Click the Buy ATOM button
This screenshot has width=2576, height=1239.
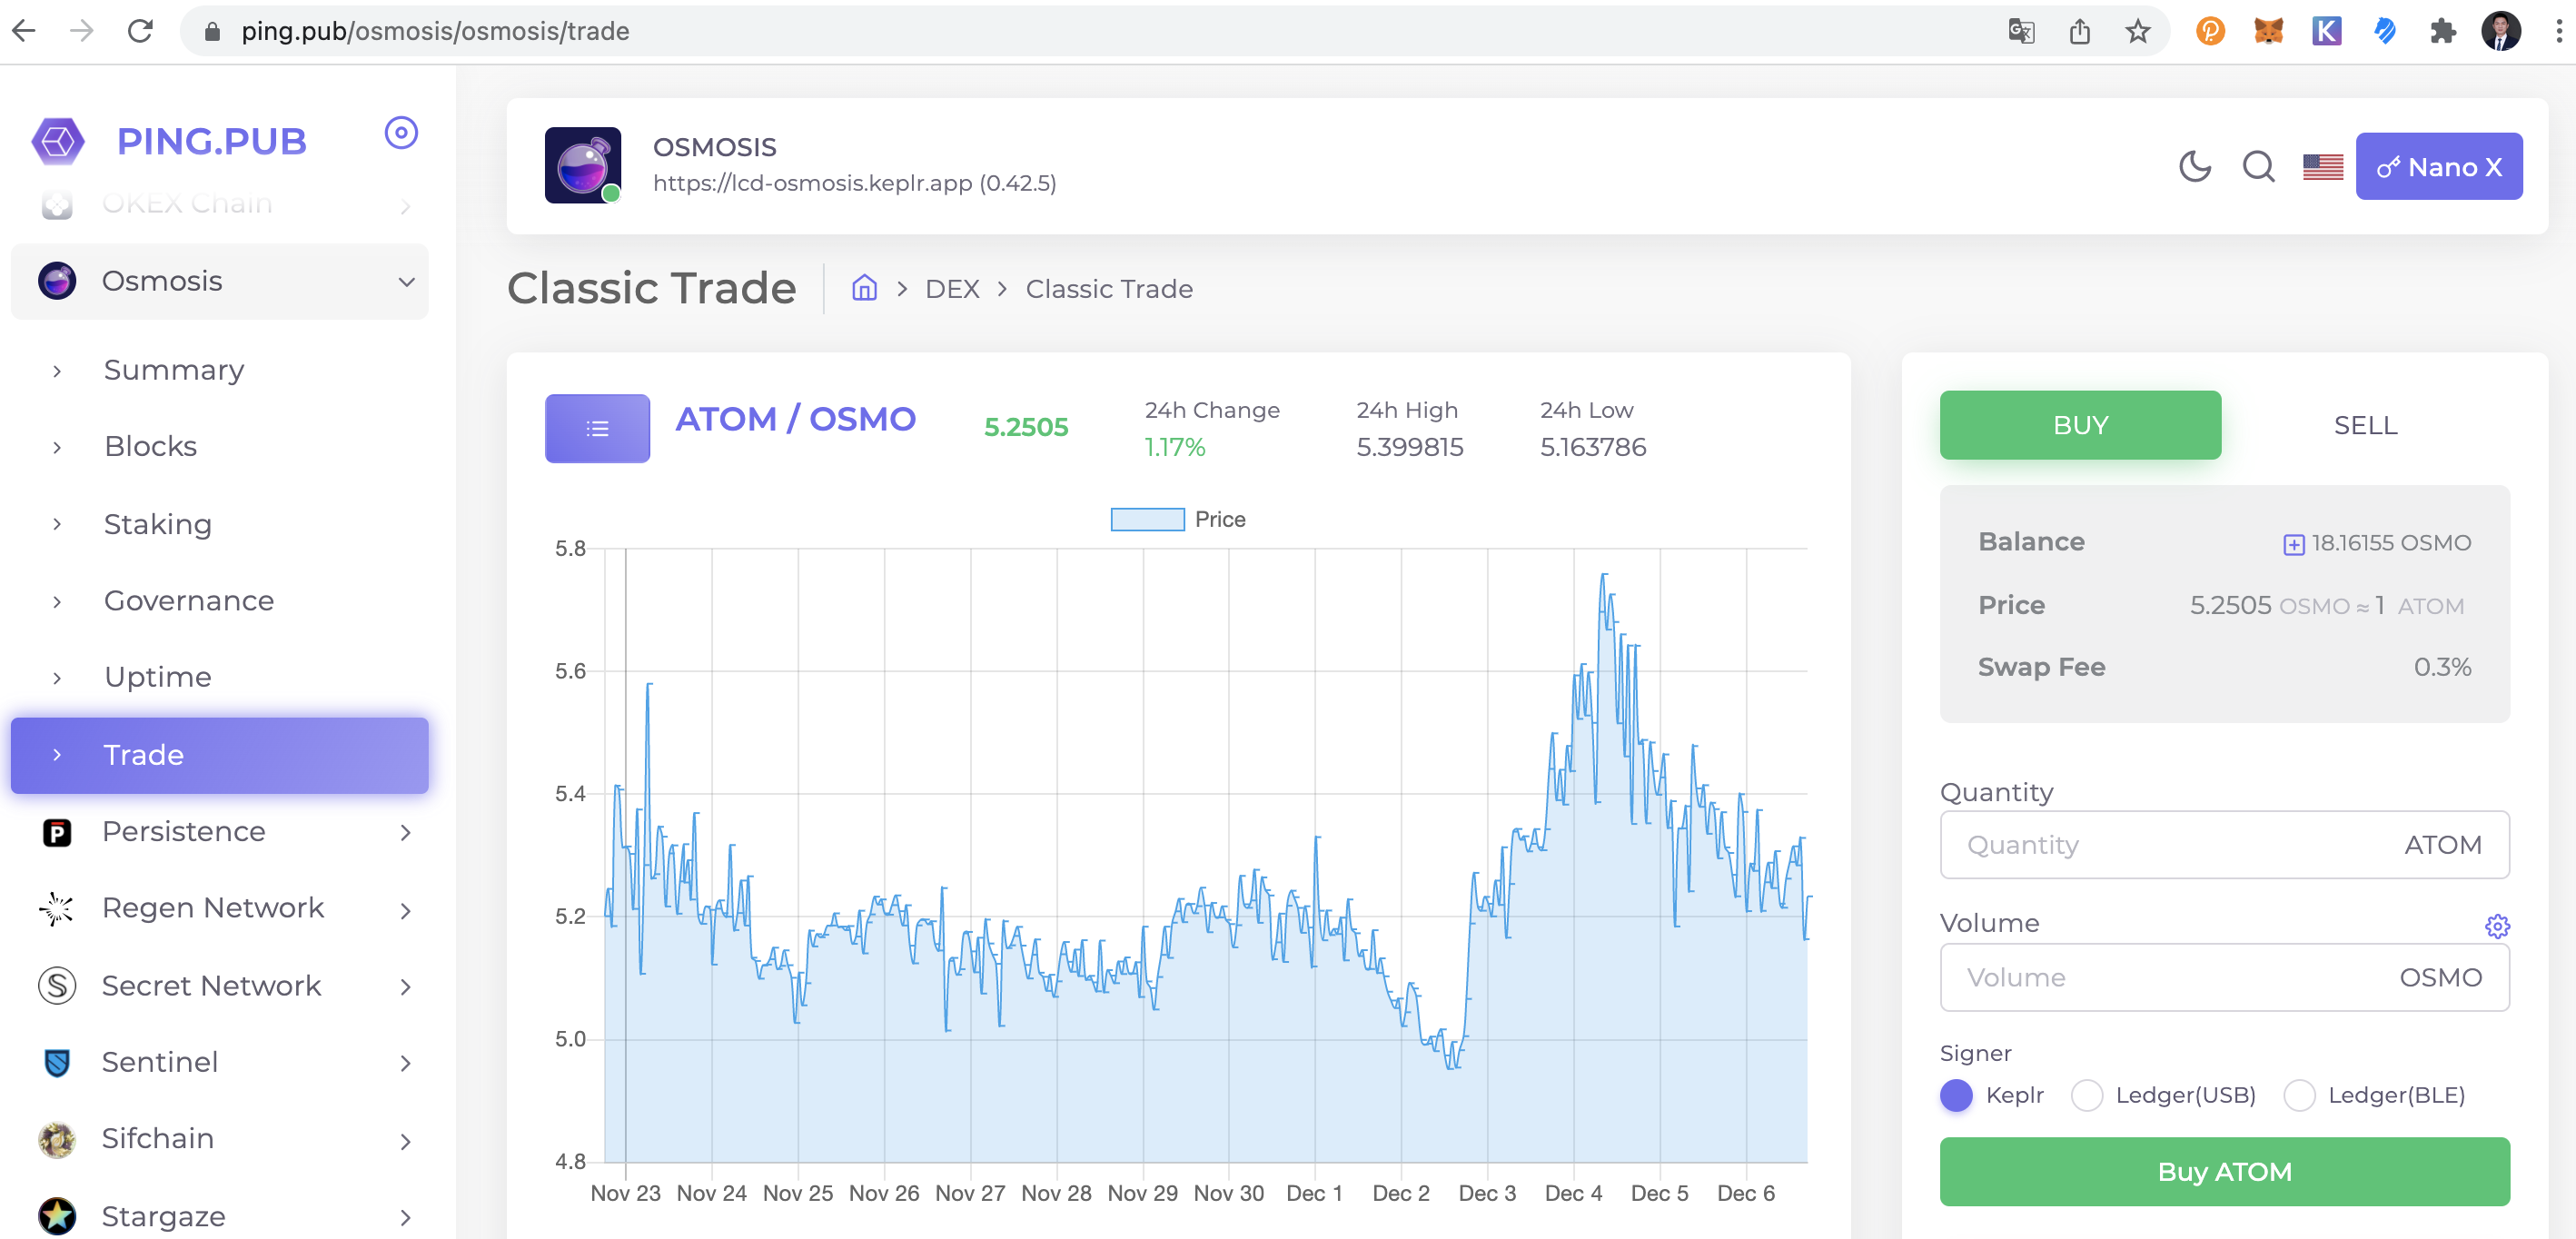[2224, 1172]
